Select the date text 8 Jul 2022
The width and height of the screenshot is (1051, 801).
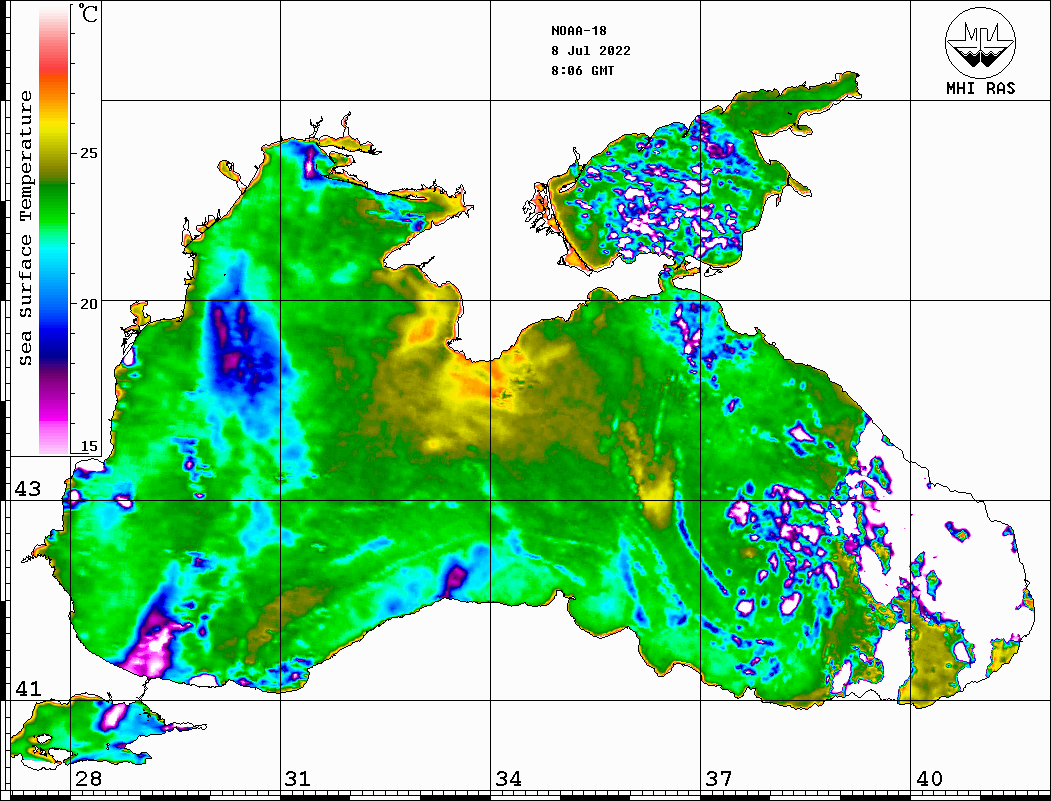[x=590, y=51]
